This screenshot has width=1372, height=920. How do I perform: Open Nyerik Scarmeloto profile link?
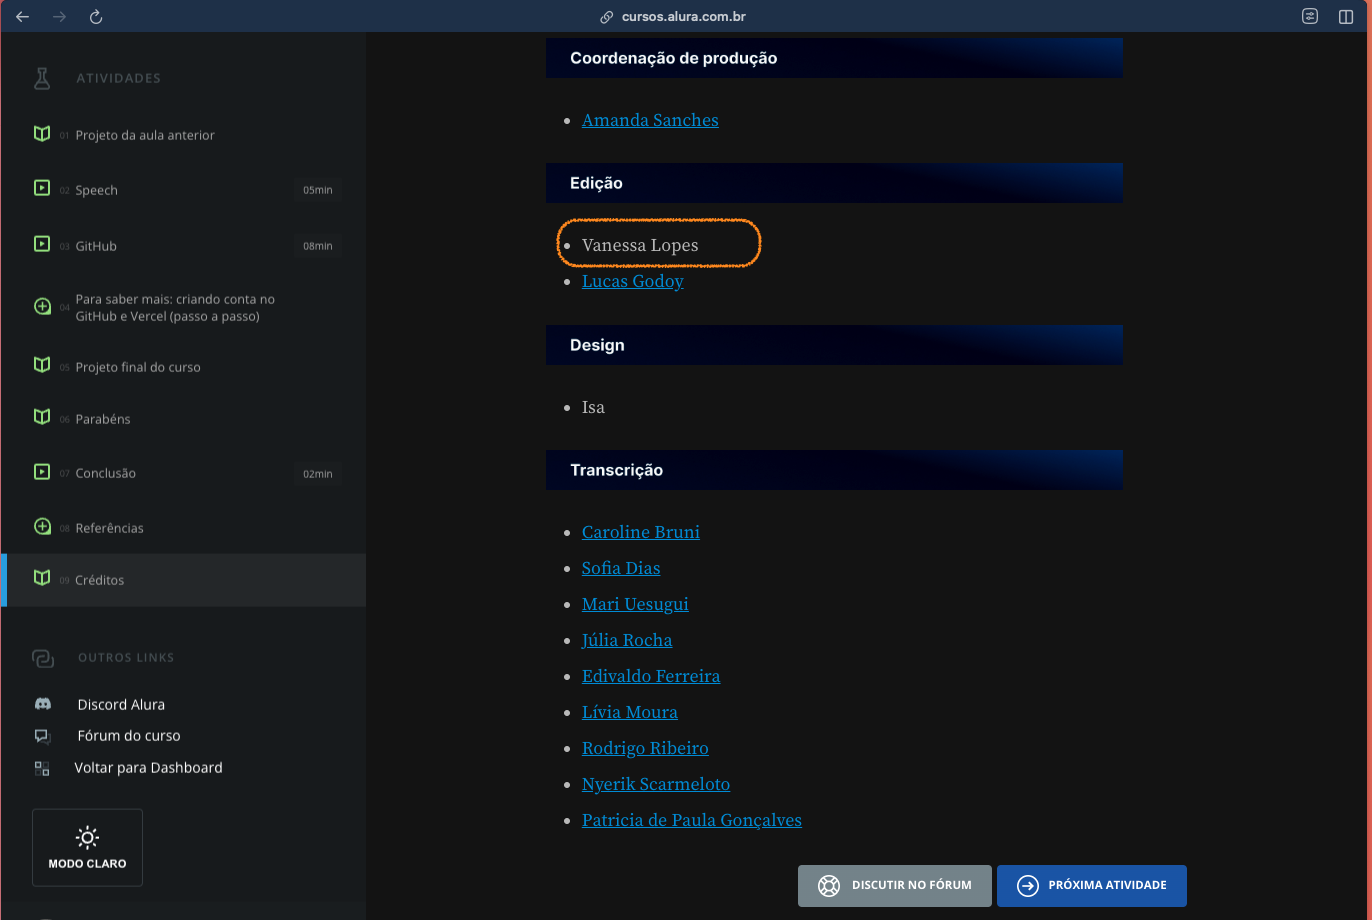(656, 784)
